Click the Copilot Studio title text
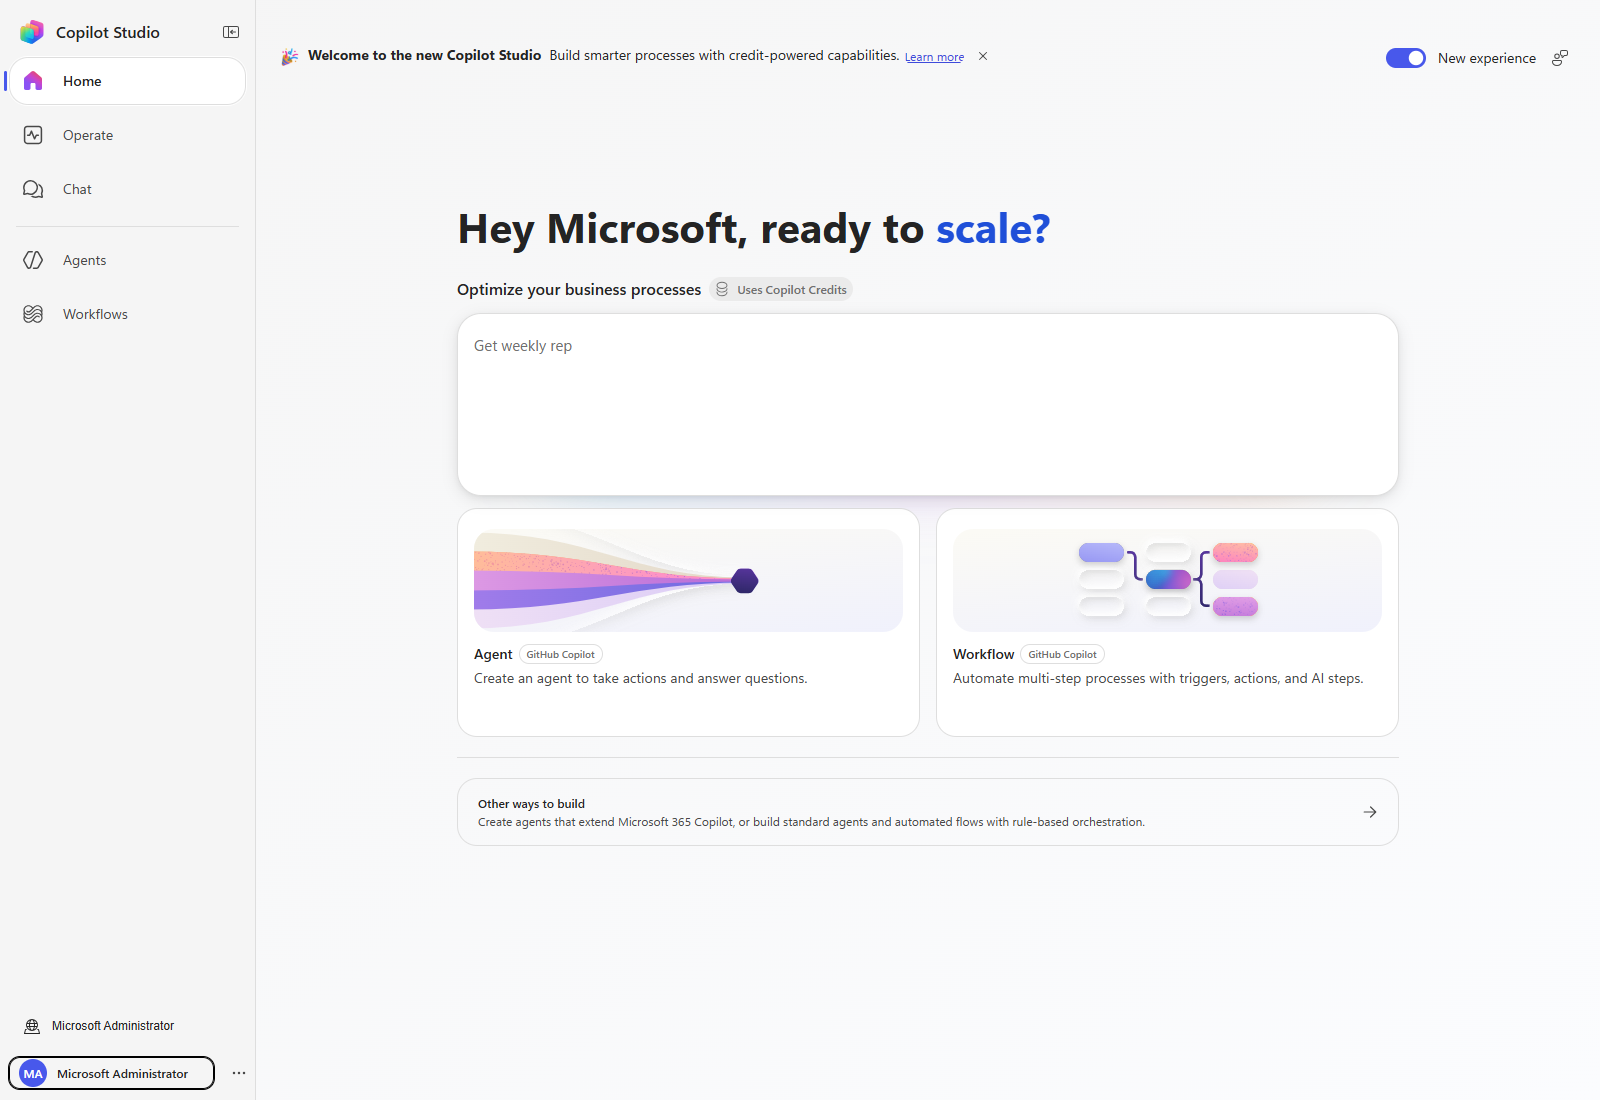 tap(108, 32)
